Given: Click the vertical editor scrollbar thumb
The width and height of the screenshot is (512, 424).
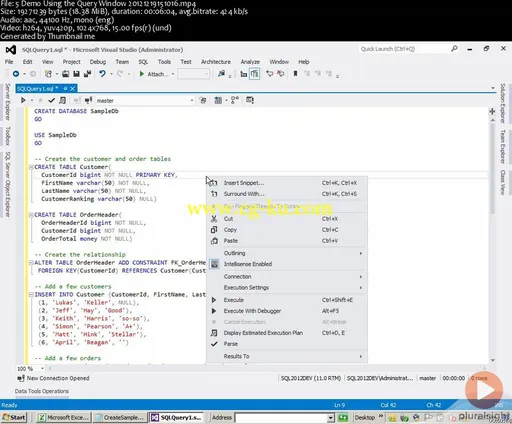Looking at the screenshot, I should pos(492,168).
